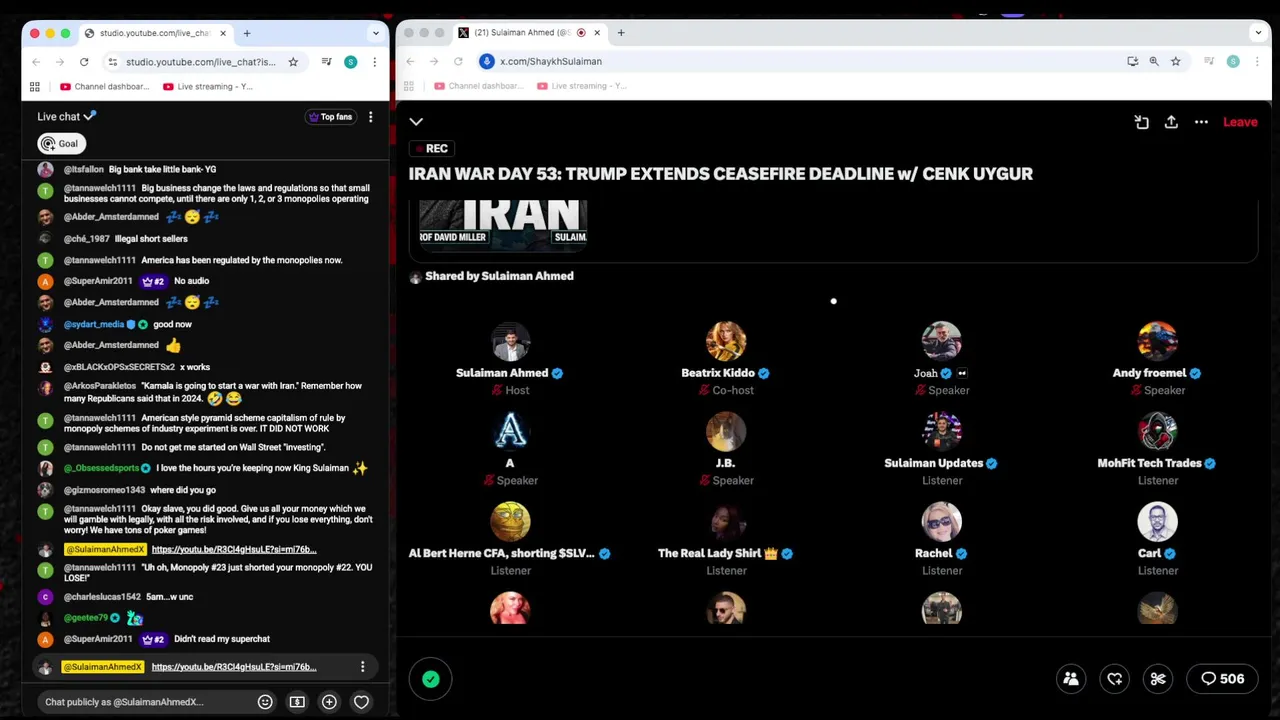Open Chrome menu in YouTube chat window
1280x720 pixels.
pos(374,62)
